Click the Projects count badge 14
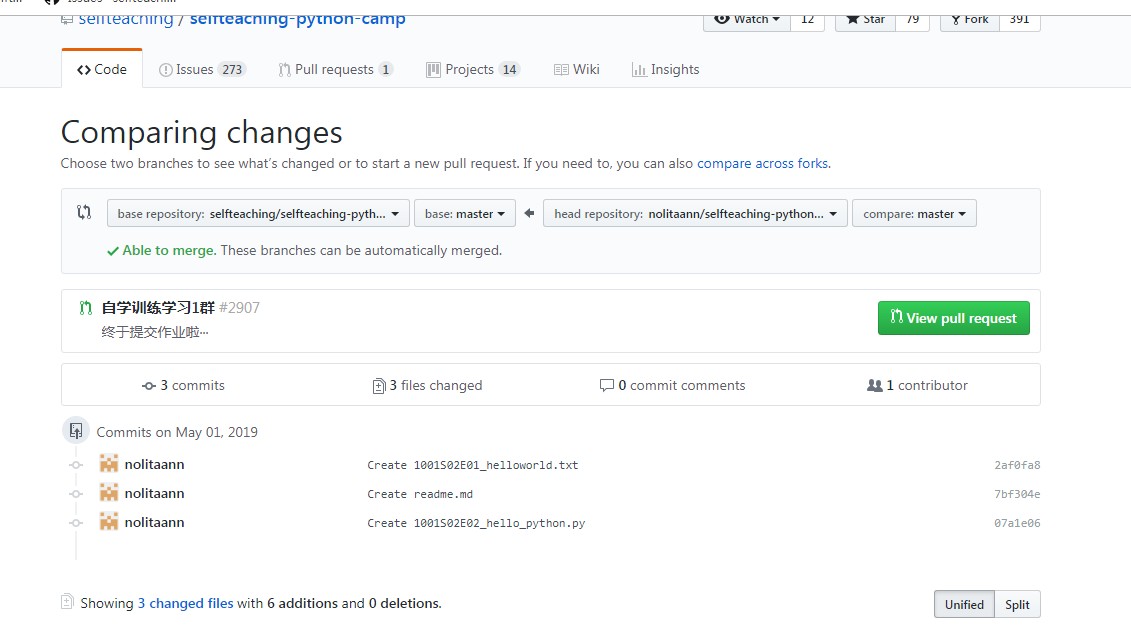1131x630 pixels. click(x=509, y=69)
